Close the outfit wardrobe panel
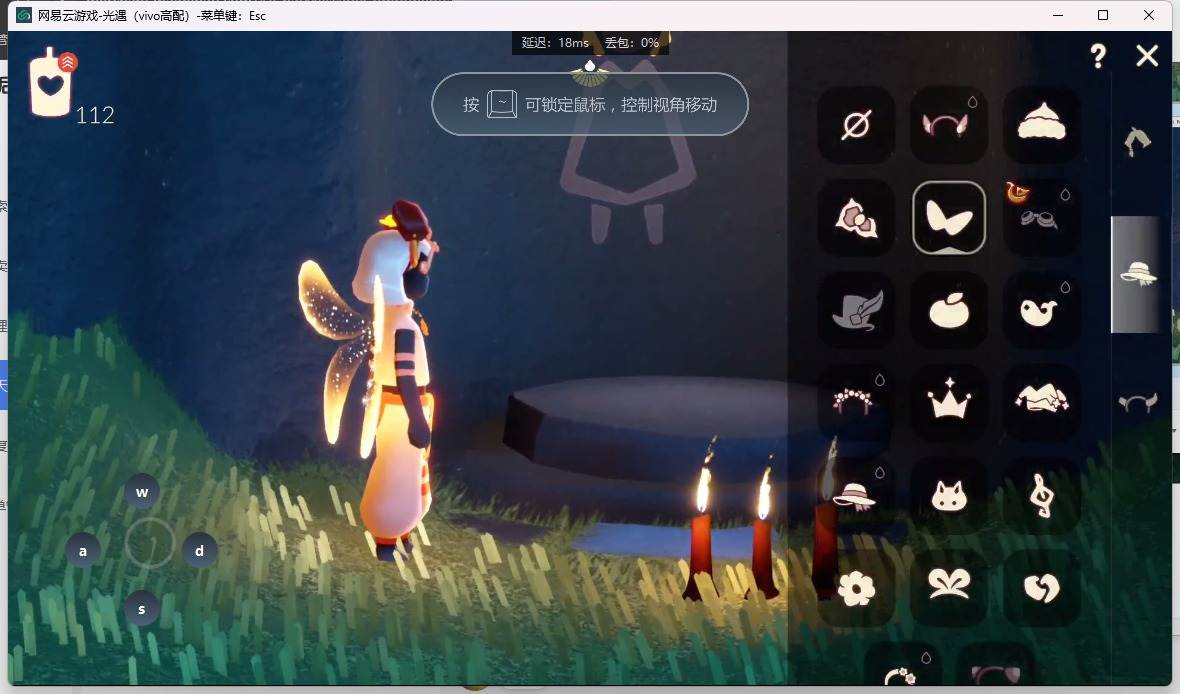 tap(1147, 56)
